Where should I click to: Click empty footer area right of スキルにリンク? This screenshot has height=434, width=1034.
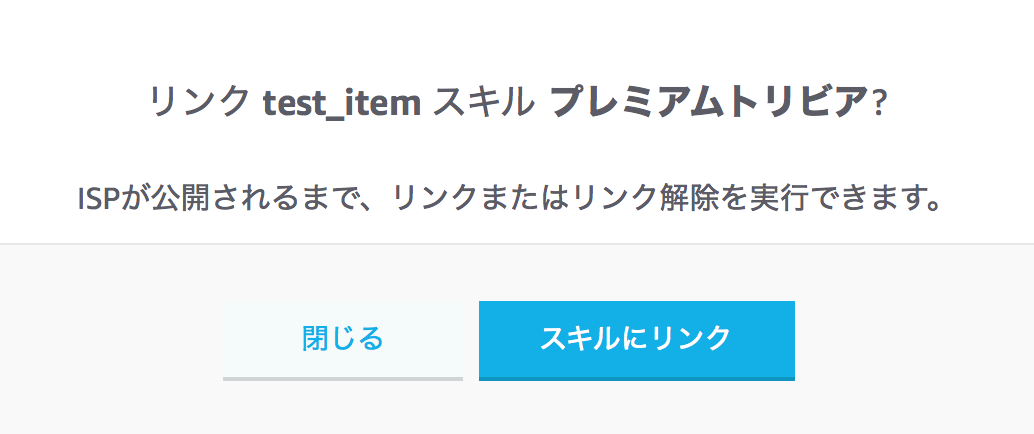coord(910,340)
